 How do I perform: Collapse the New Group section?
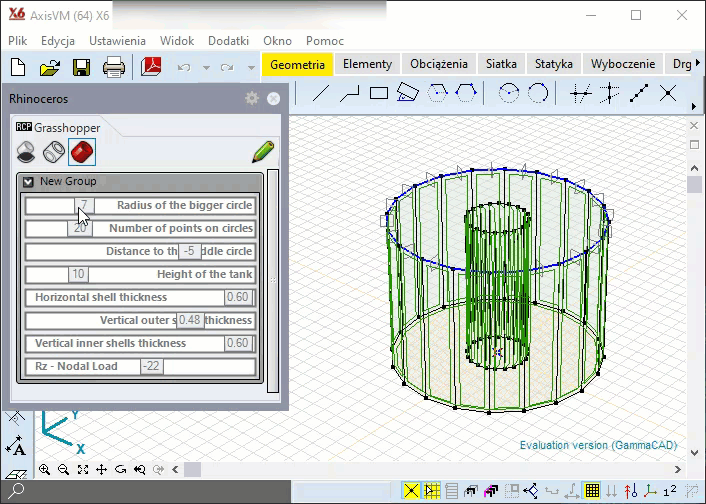pyautogui.click(x=28, y=182)
